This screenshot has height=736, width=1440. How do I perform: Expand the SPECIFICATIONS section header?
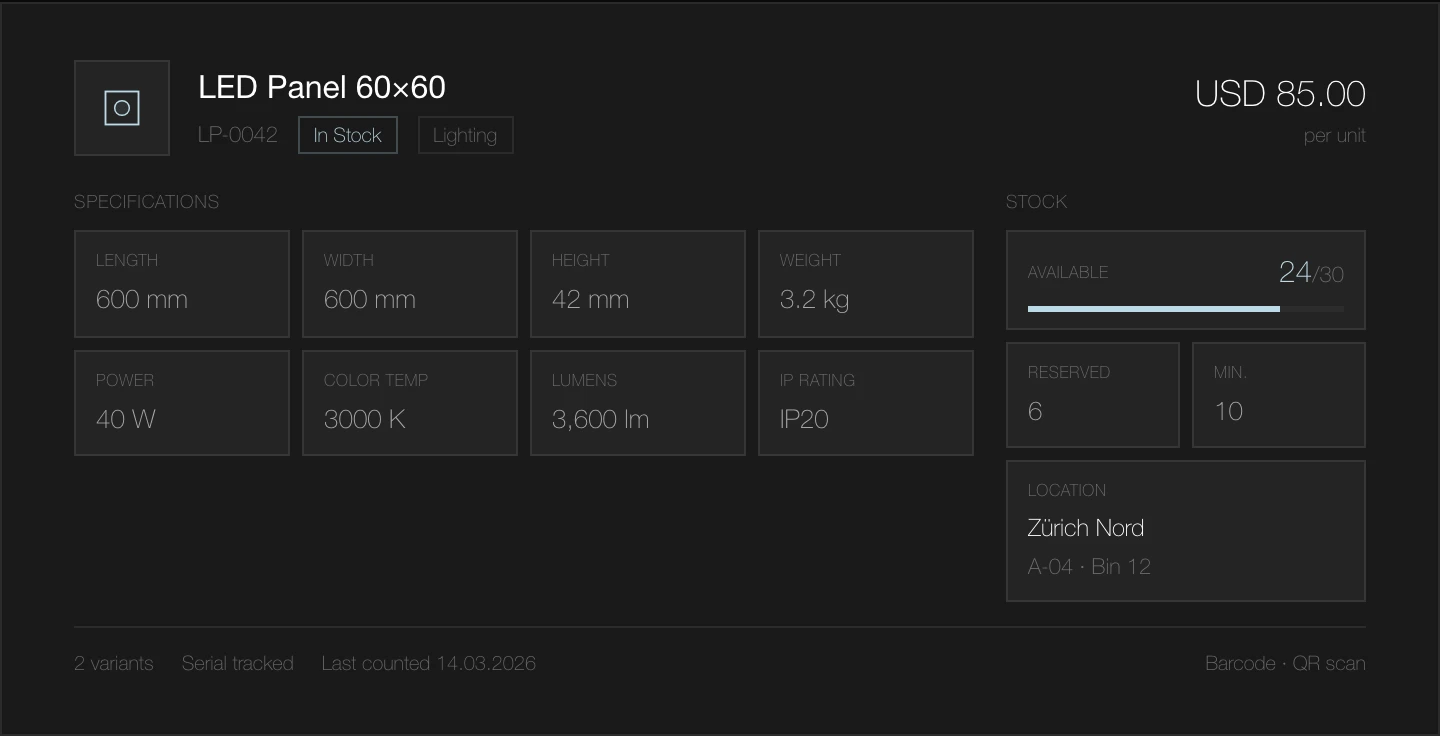click(x=146, y=201)
